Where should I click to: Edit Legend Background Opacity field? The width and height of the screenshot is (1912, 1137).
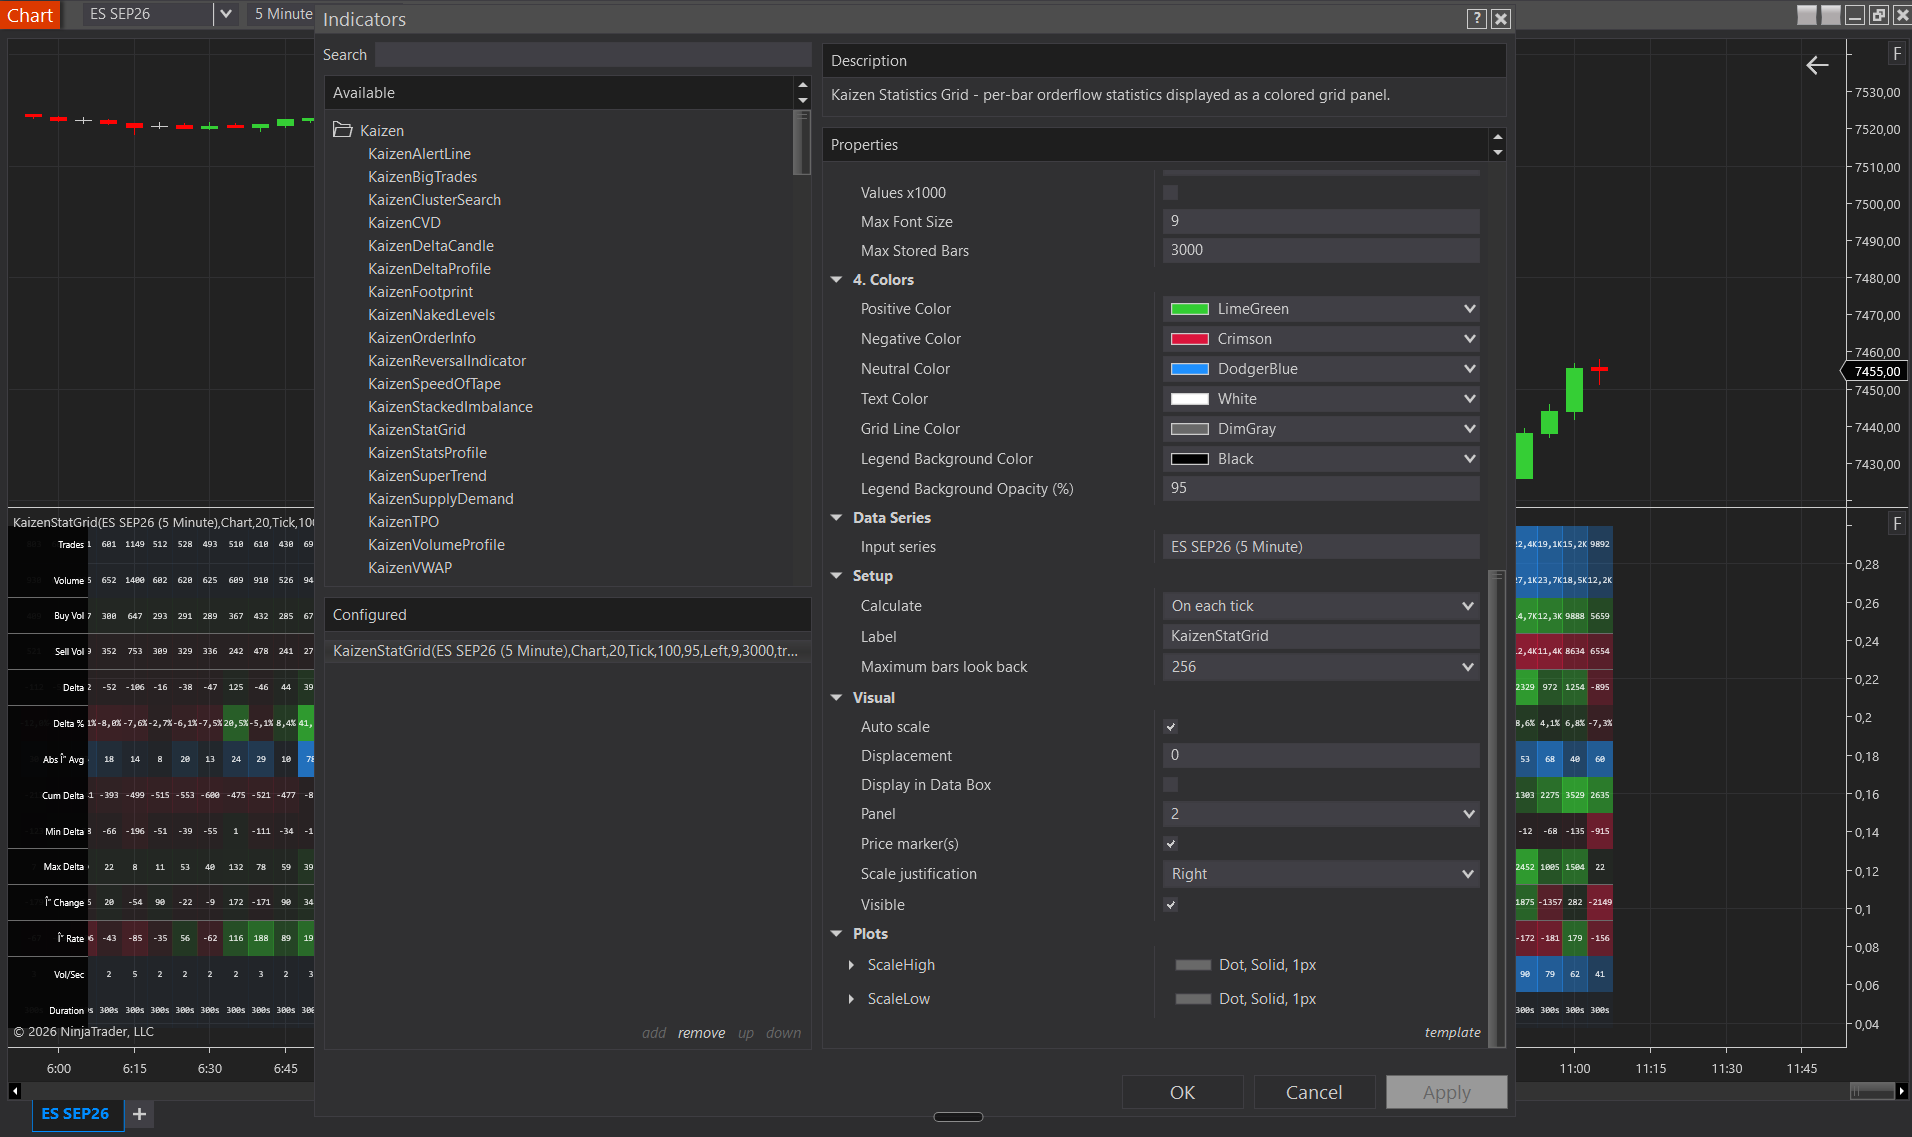click(x=1321, y=488)
